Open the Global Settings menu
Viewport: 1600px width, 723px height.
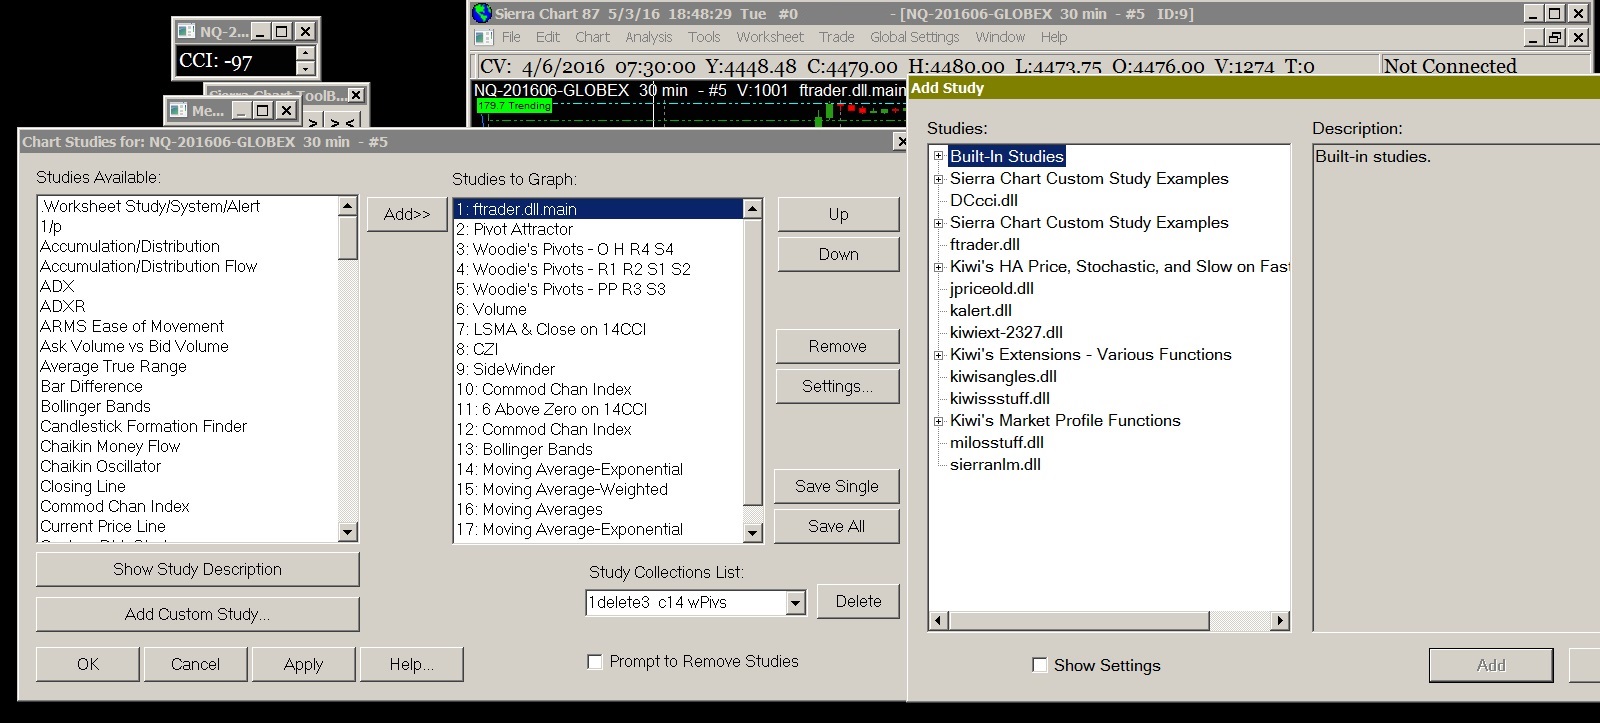tap(915, 37)
